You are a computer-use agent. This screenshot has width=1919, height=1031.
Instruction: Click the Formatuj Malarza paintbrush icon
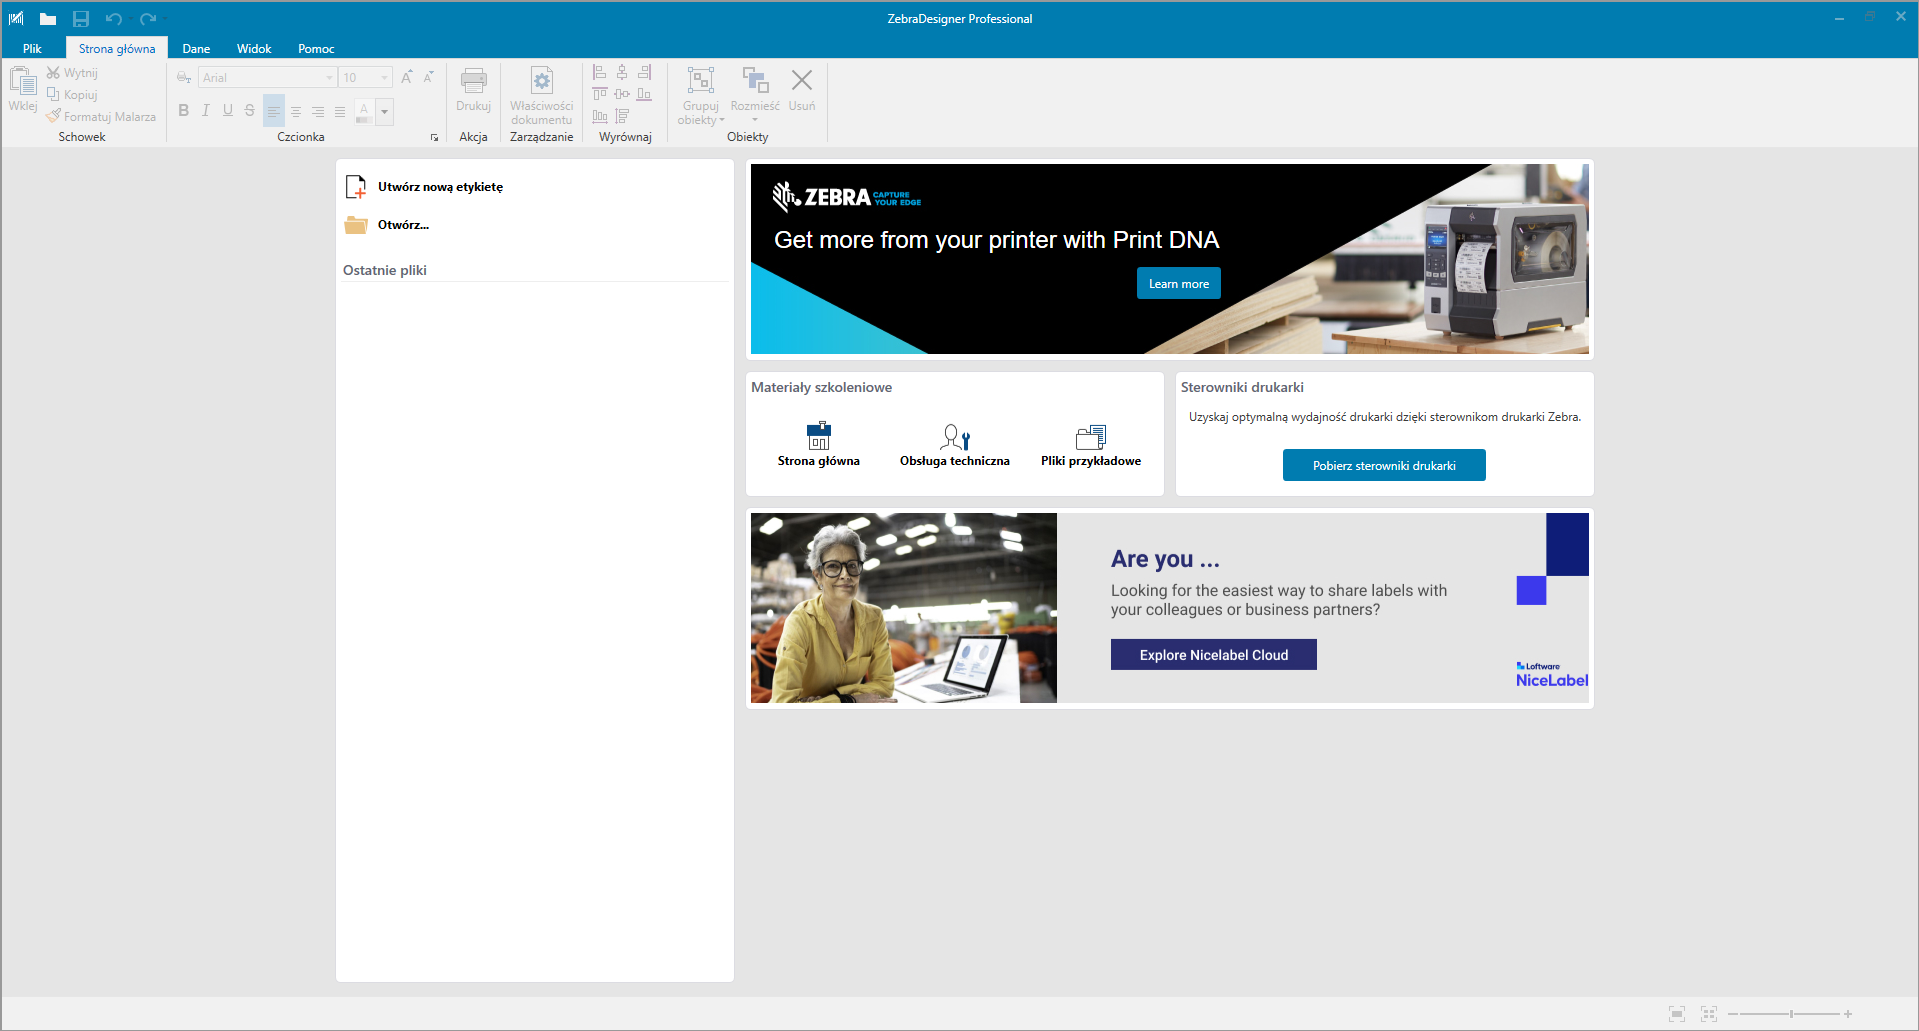[x=53, y=116]
